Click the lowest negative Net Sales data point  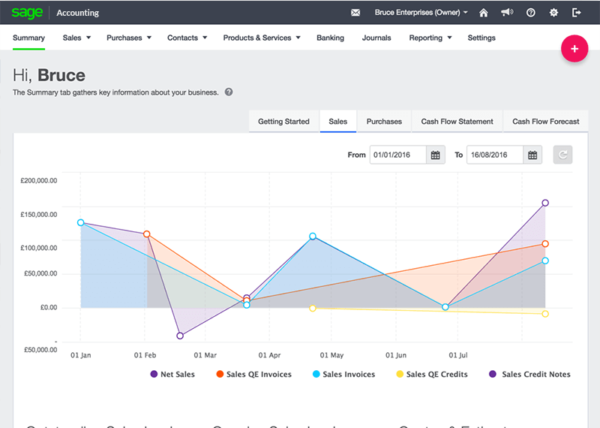click(180, 336)
